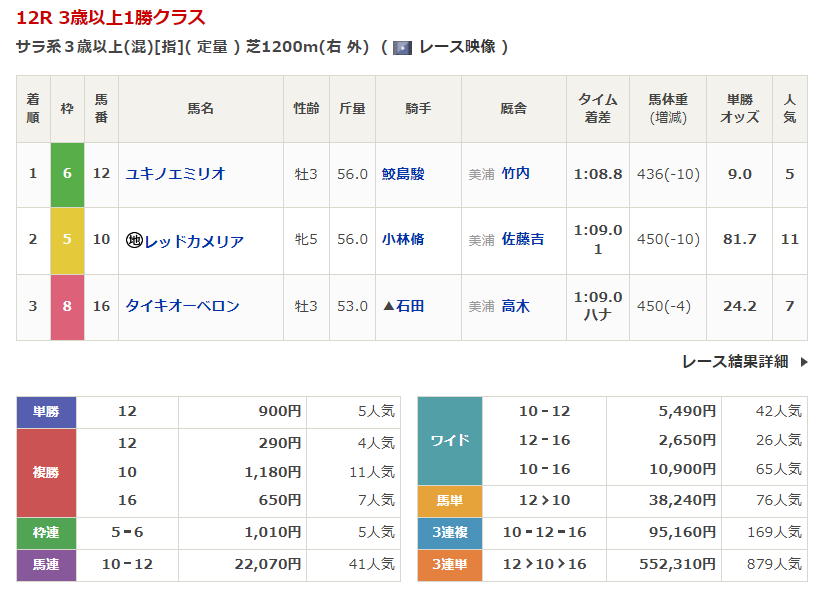Screen dimensions: 825x591
Task: Select the ワイド payout label
Action: pyautogui.click(x=450, y=441)
